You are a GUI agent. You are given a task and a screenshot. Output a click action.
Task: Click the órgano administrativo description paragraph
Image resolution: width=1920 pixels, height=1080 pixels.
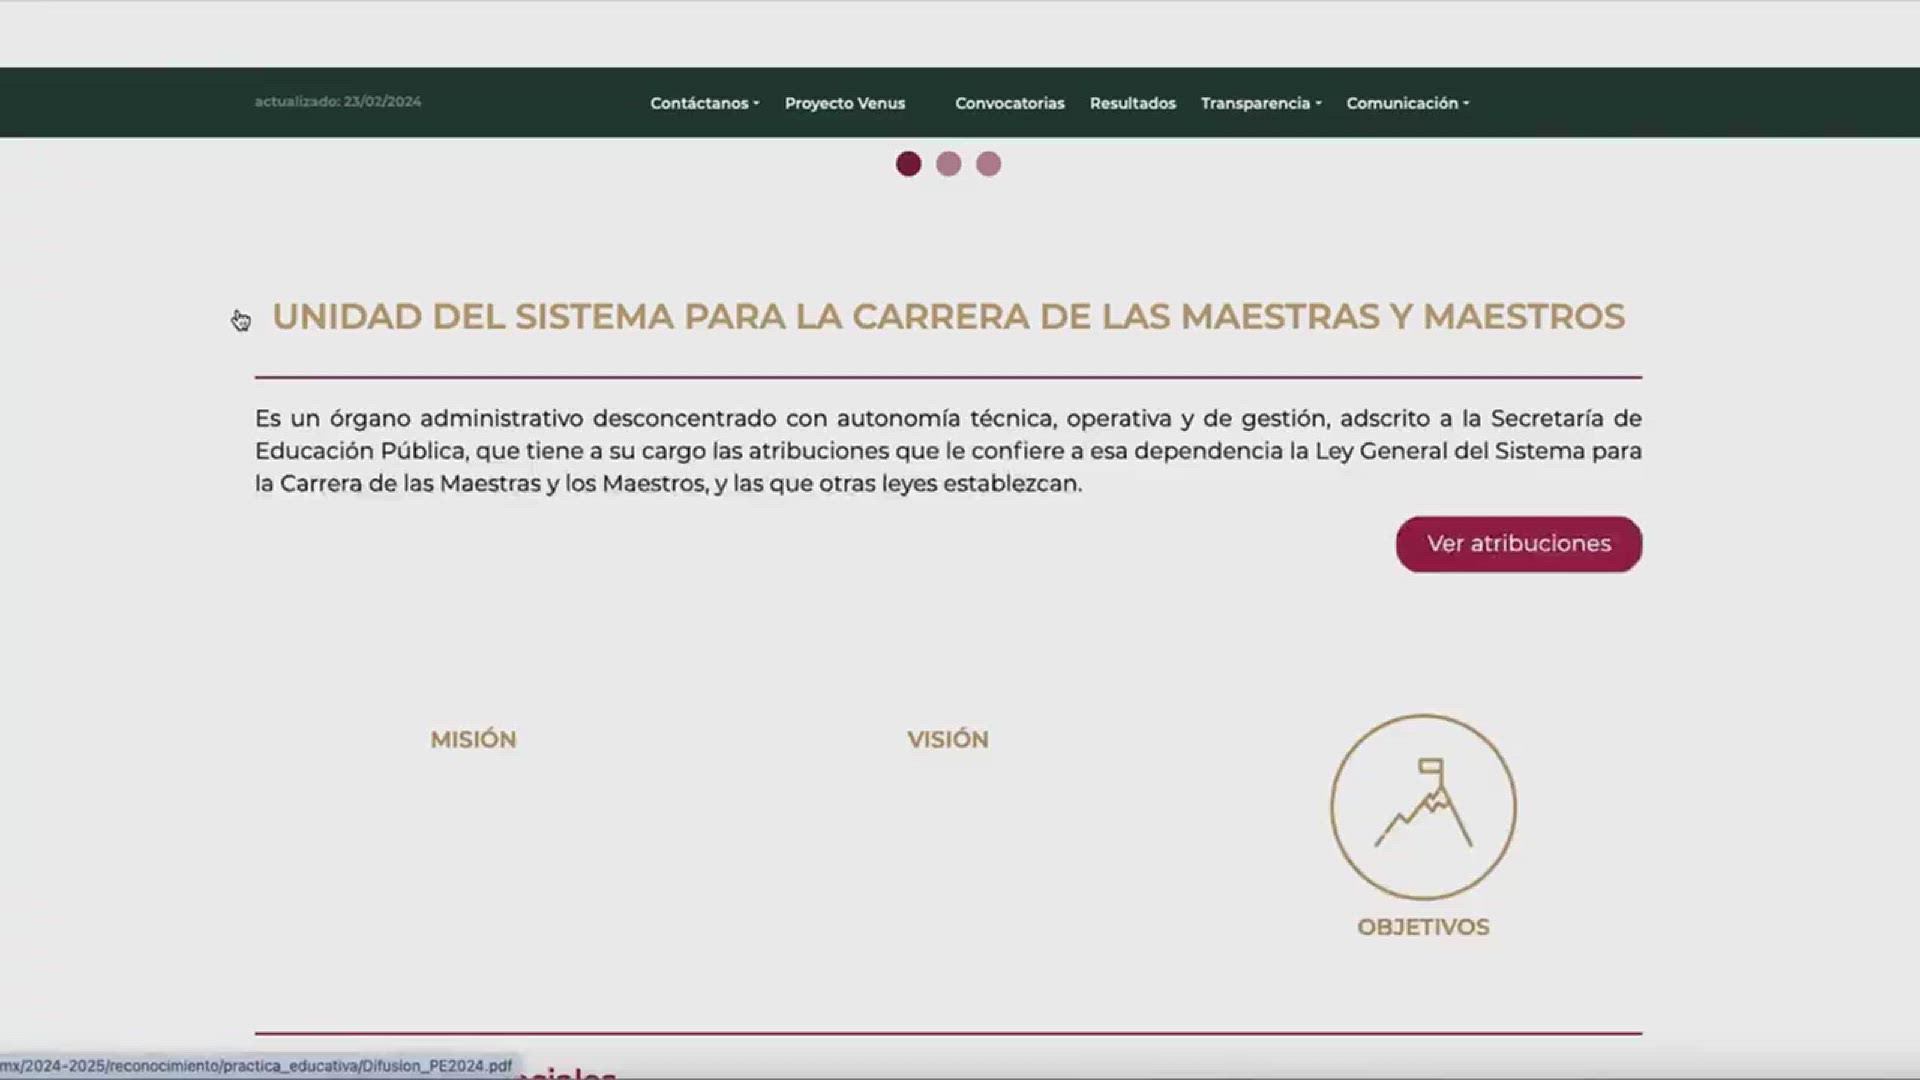click(948, 451)
